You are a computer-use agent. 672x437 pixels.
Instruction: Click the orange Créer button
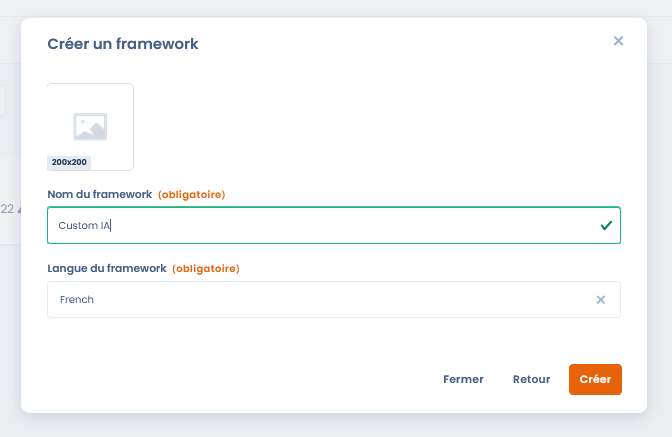pyautogui.click(x=595, y=380)
